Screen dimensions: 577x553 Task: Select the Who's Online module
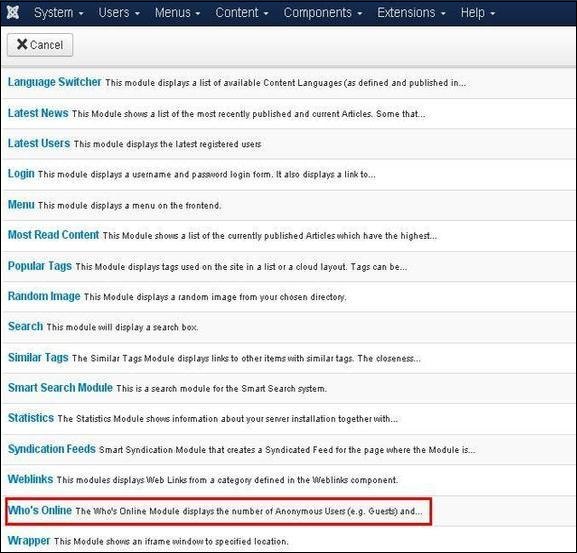coord(40,510)
